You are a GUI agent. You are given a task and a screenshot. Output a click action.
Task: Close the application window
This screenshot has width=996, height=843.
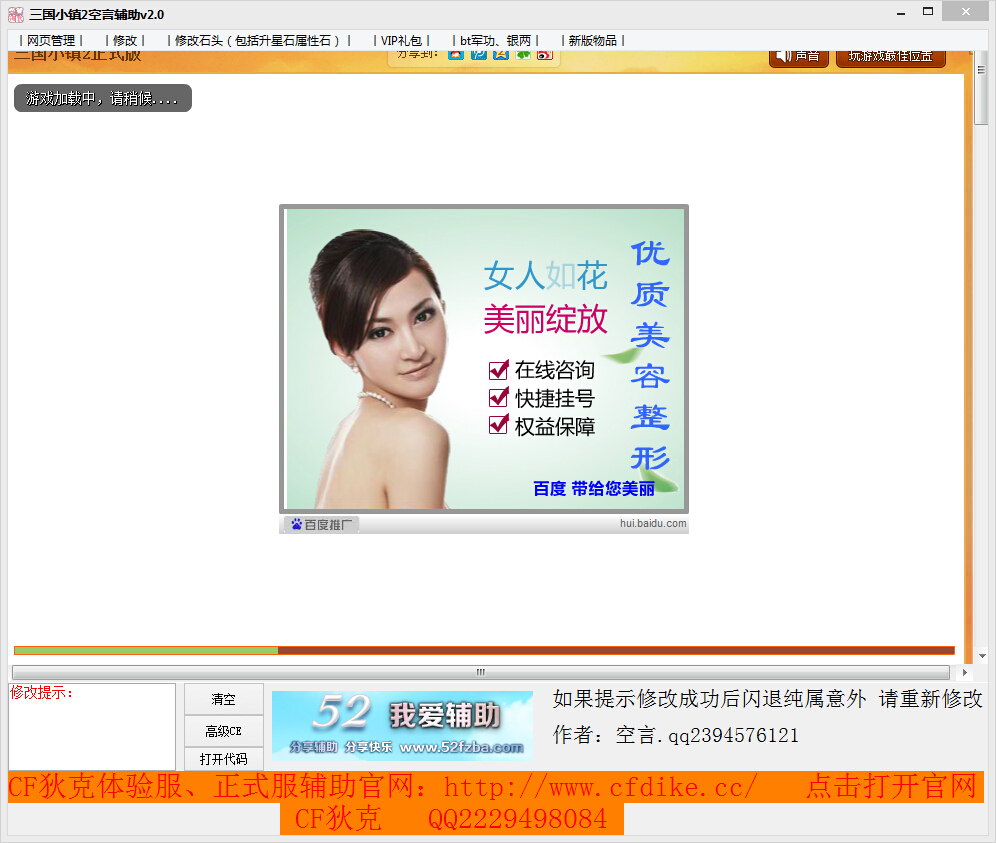coord(966,11)
